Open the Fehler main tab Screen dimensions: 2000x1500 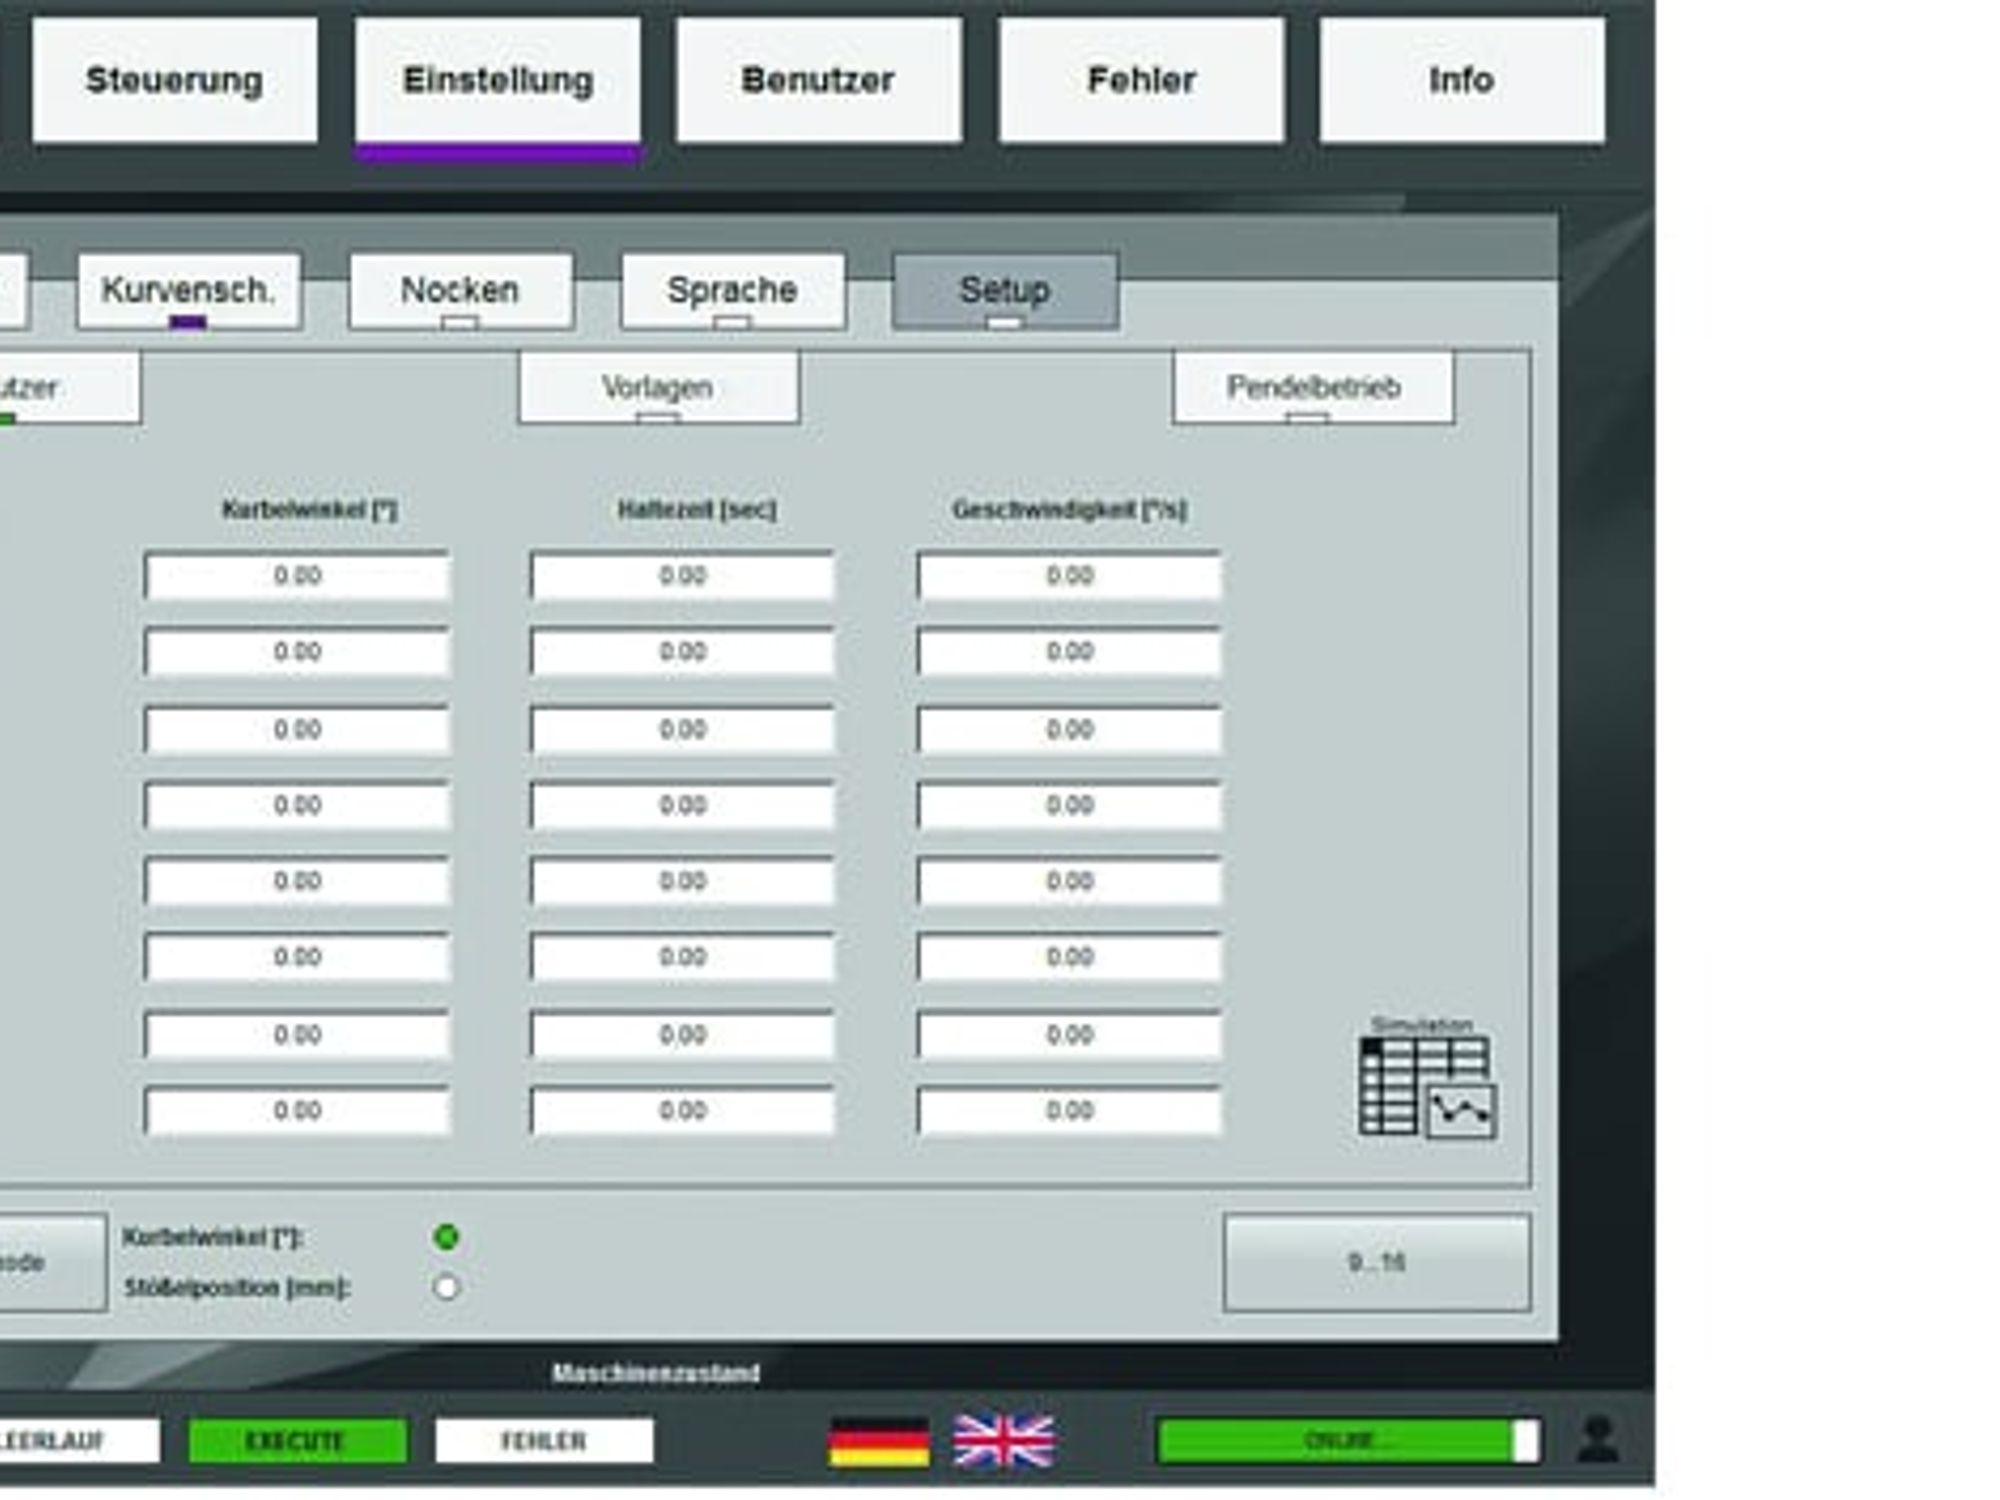pos(1141,80)
